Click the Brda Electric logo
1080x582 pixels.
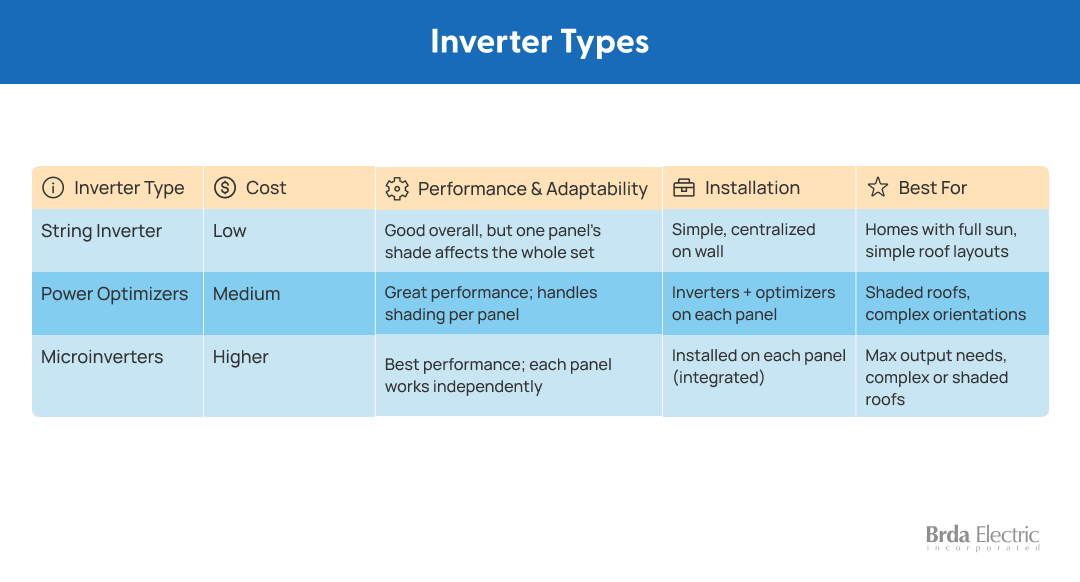coord(982,538)
